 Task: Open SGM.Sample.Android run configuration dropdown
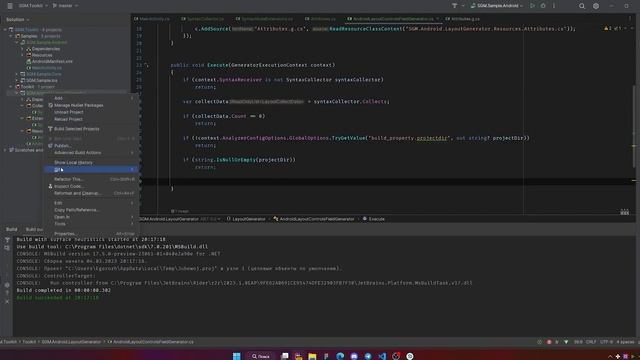pos(496,6)
